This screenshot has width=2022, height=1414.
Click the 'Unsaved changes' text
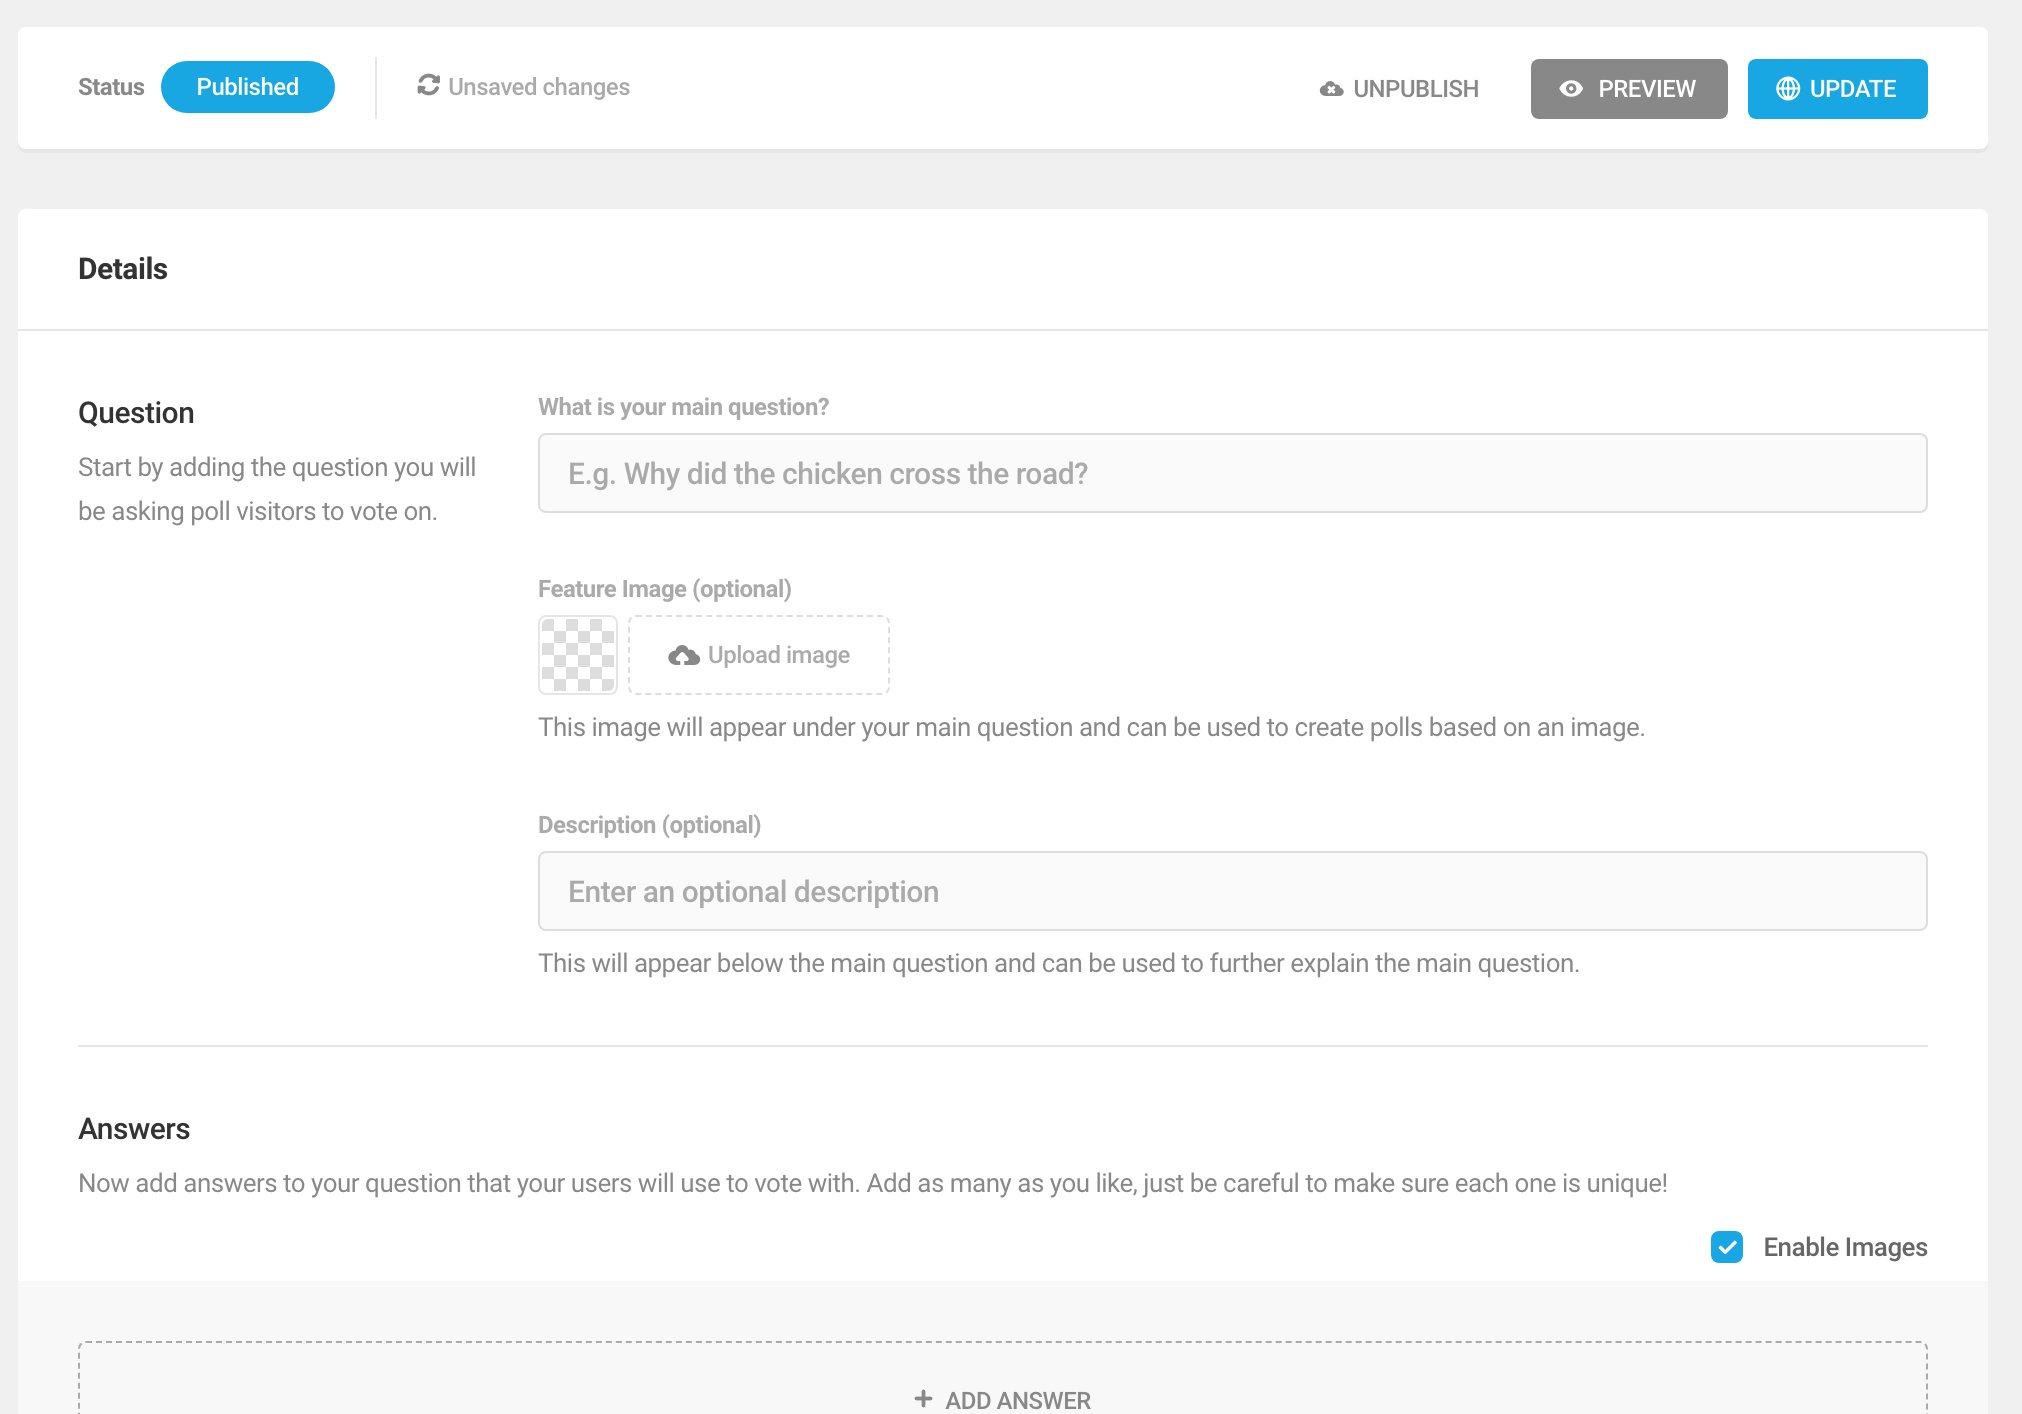point(539,87)
